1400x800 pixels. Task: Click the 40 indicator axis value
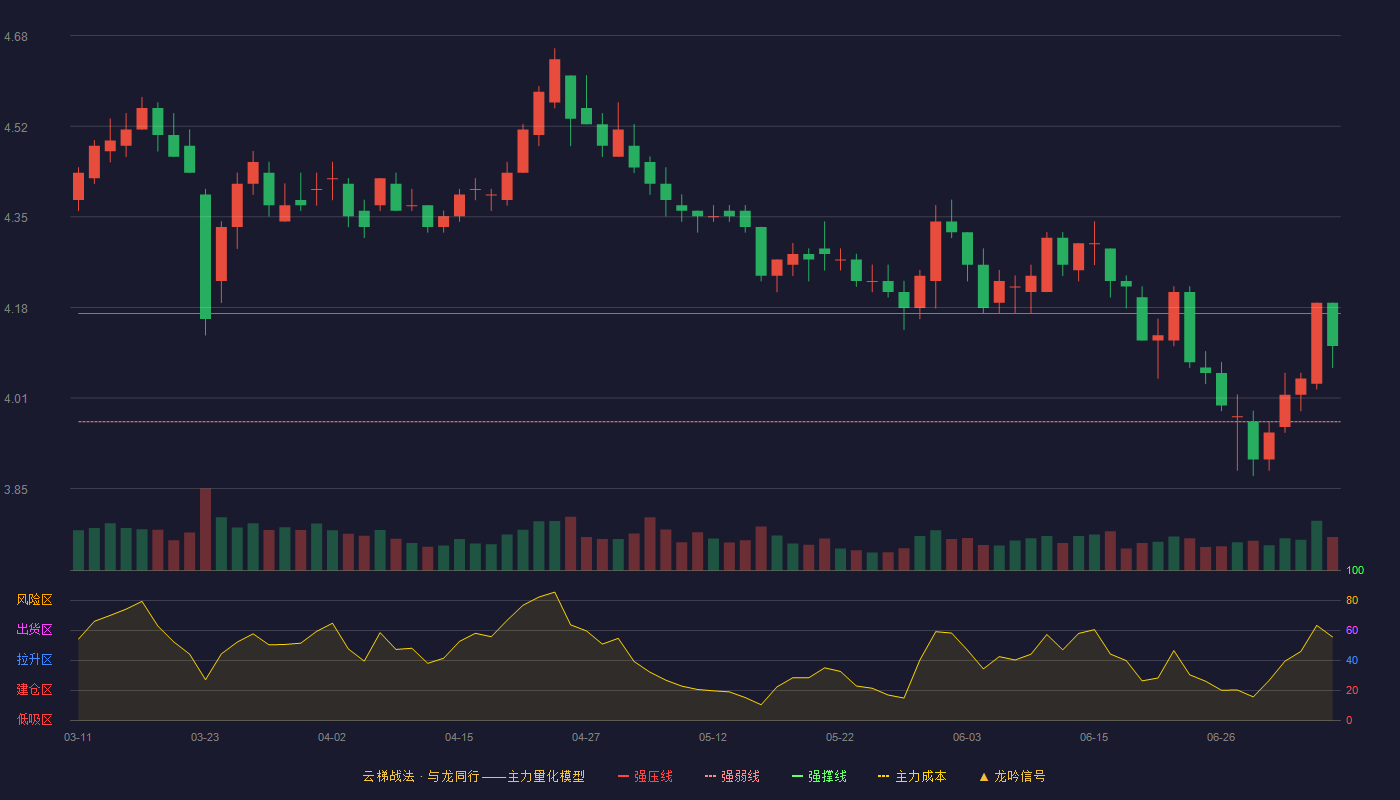1352,660
